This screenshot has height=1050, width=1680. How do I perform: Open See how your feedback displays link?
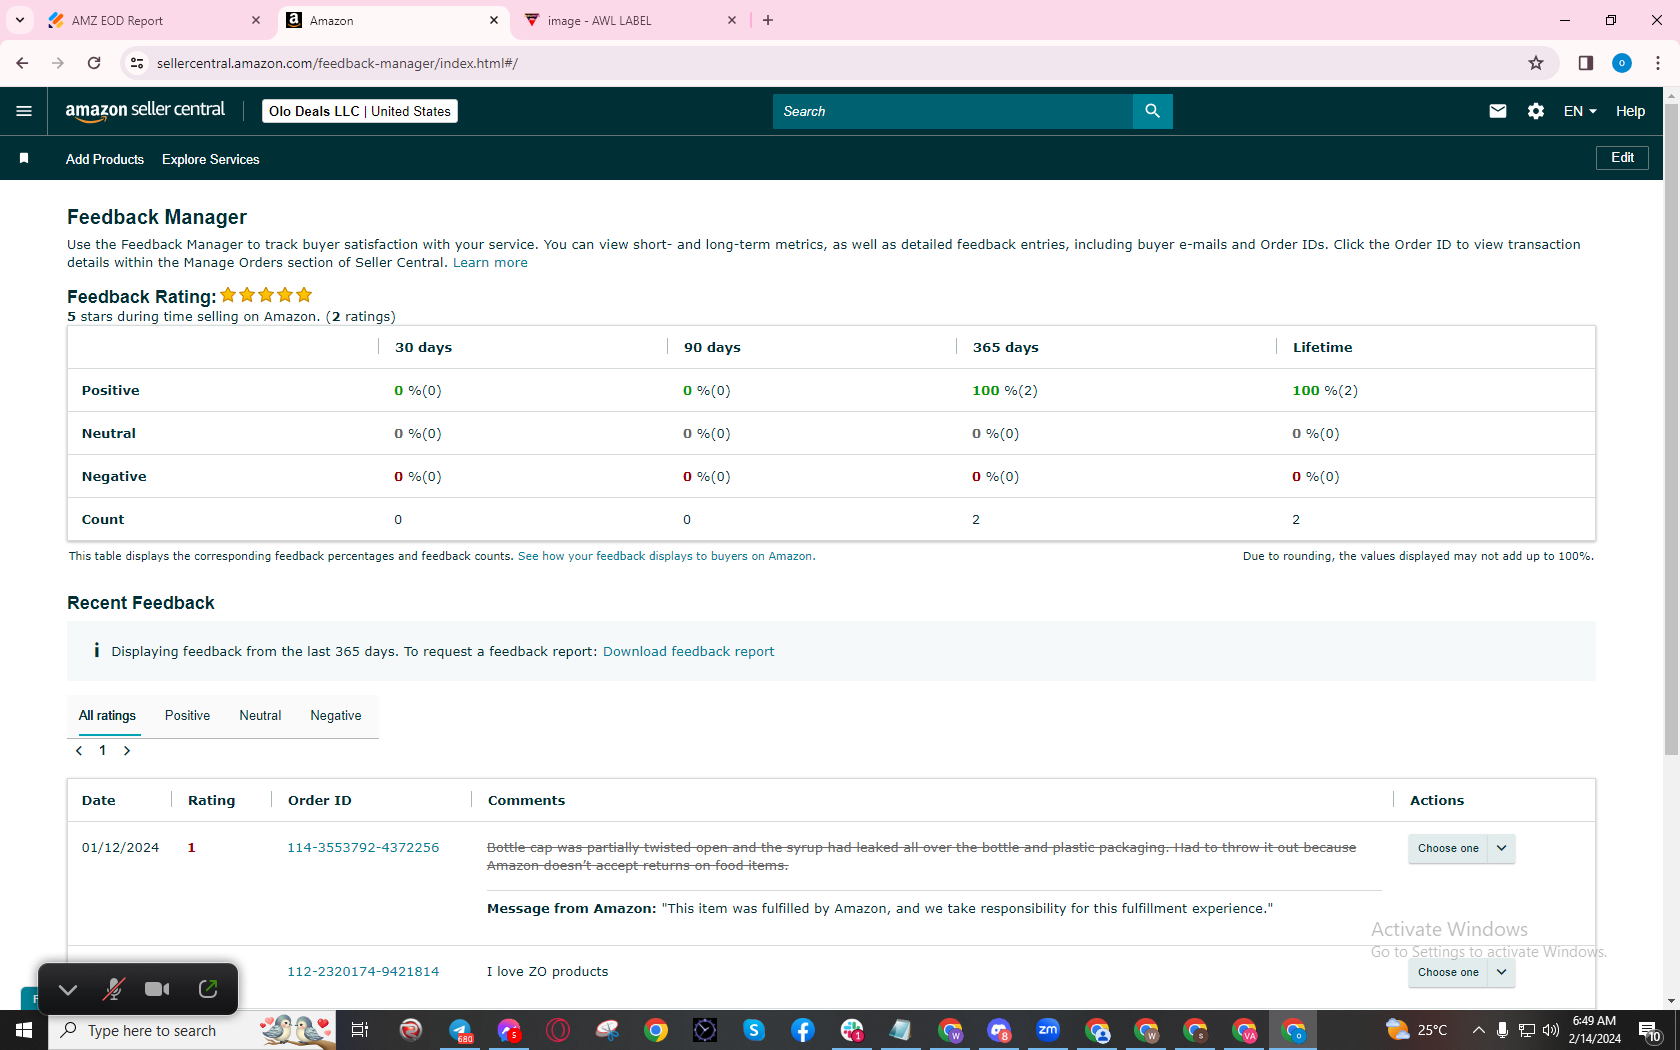pos(666,556)
